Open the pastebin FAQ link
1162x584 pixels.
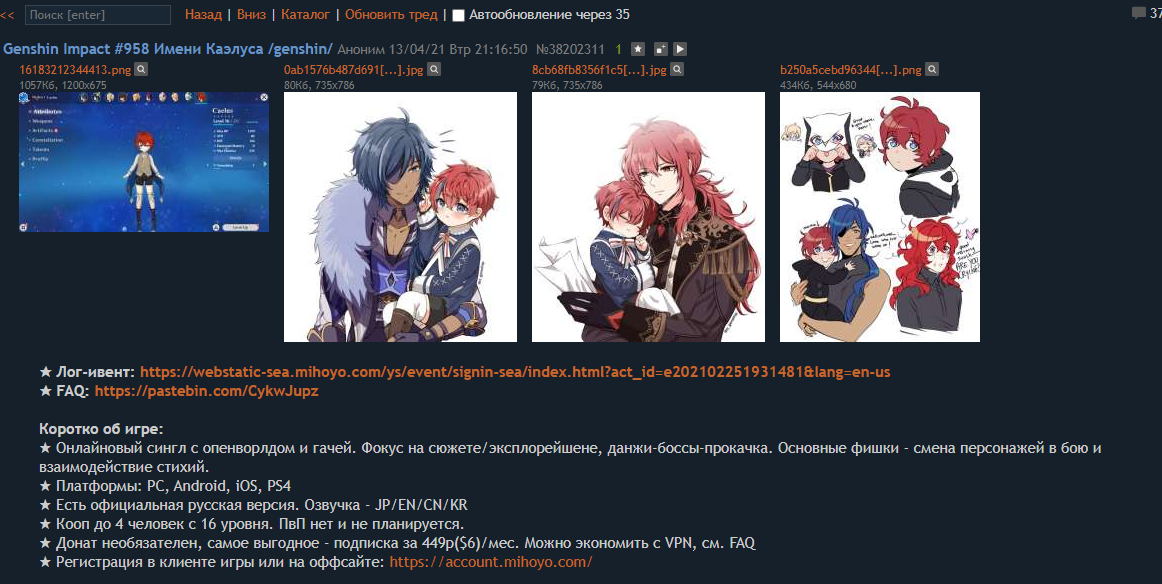(x=207, y=391)
